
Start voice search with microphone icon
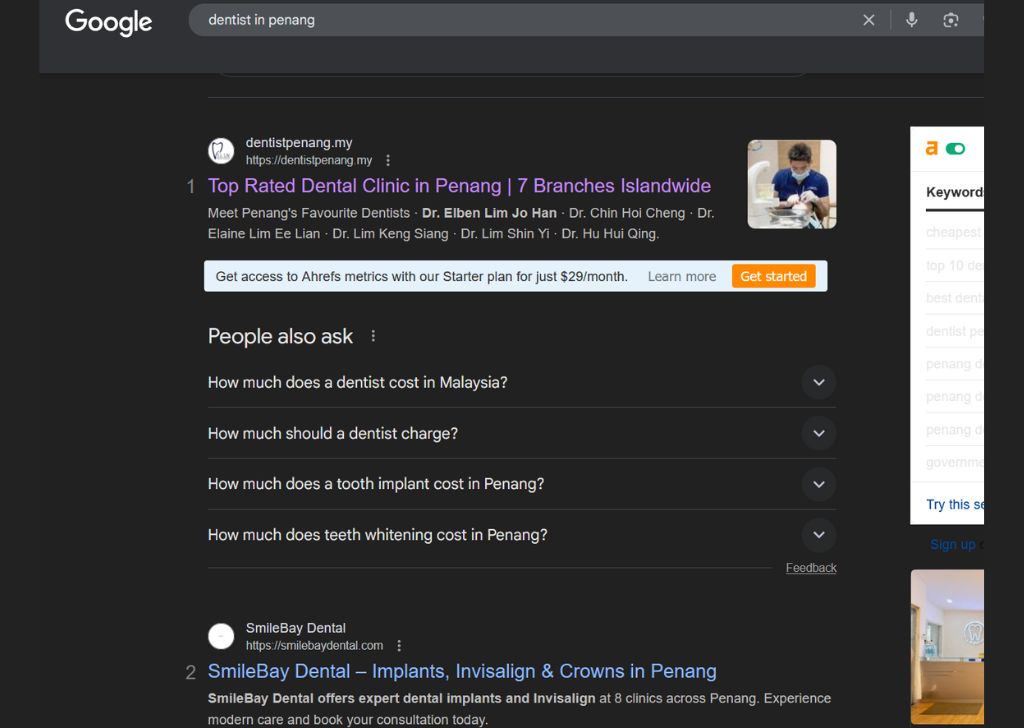click(912, 20)
